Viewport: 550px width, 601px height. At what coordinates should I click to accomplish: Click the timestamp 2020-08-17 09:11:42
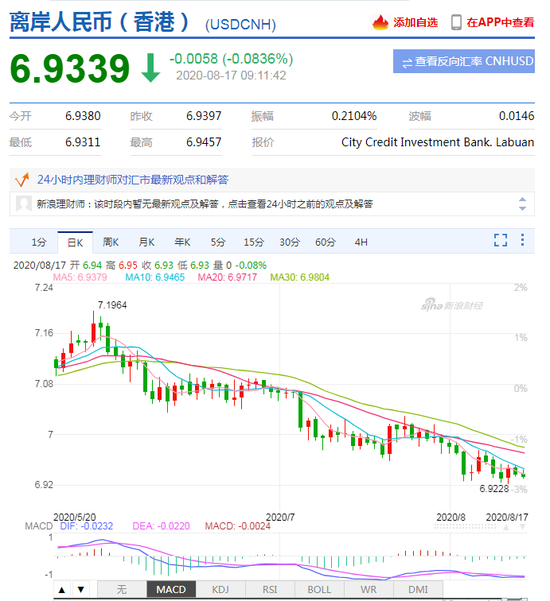pos(231,76)
